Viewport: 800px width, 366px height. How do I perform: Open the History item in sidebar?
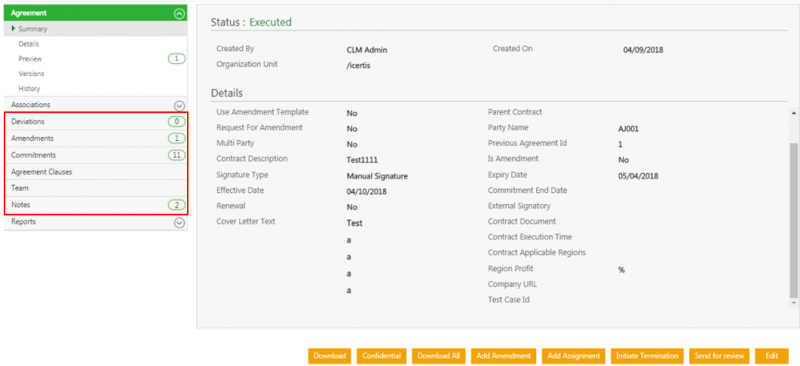tap(29, 89)
